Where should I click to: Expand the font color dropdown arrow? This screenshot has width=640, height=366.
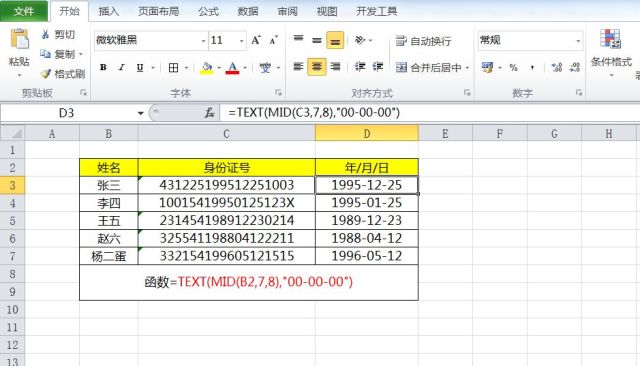(245, 67)
